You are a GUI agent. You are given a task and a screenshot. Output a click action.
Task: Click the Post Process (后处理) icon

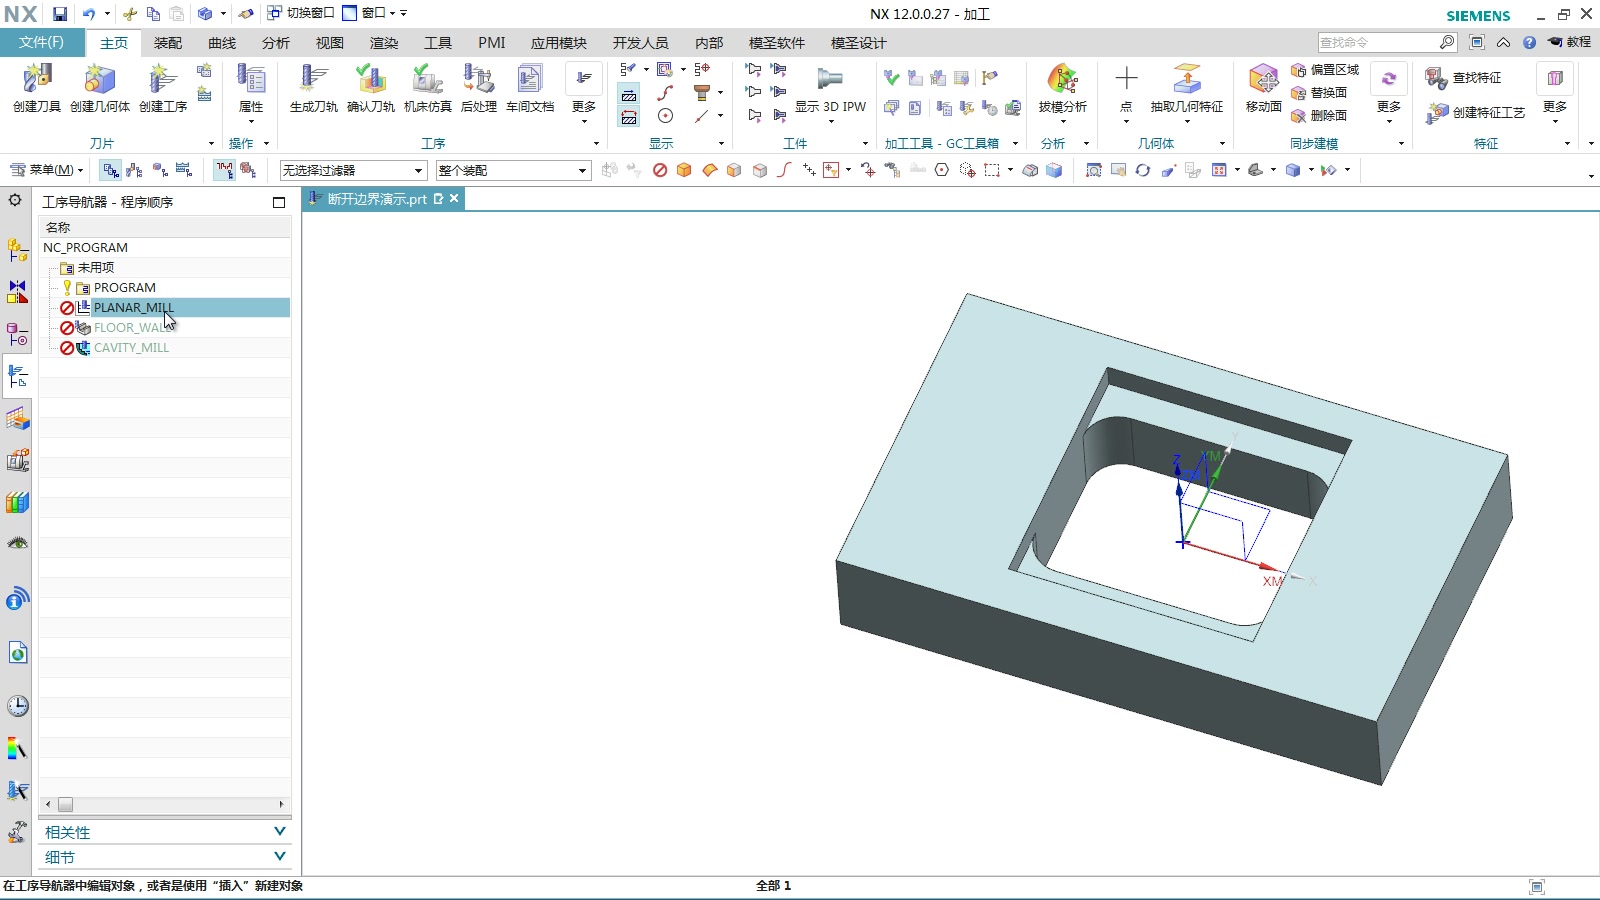[479, 88]
